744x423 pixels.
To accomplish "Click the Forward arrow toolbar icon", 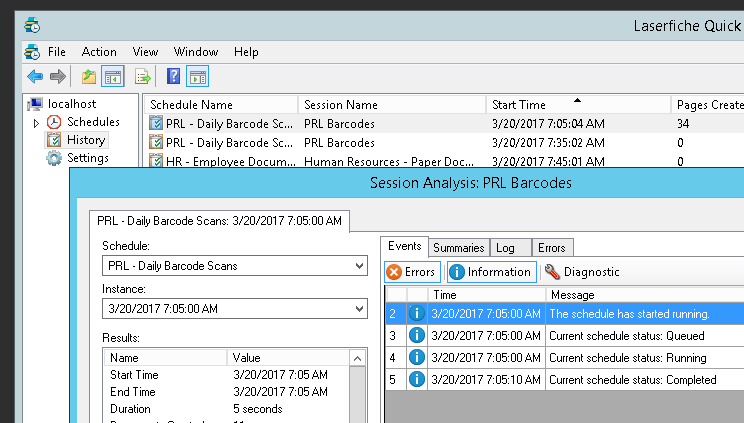I will (x=57, y=76).
